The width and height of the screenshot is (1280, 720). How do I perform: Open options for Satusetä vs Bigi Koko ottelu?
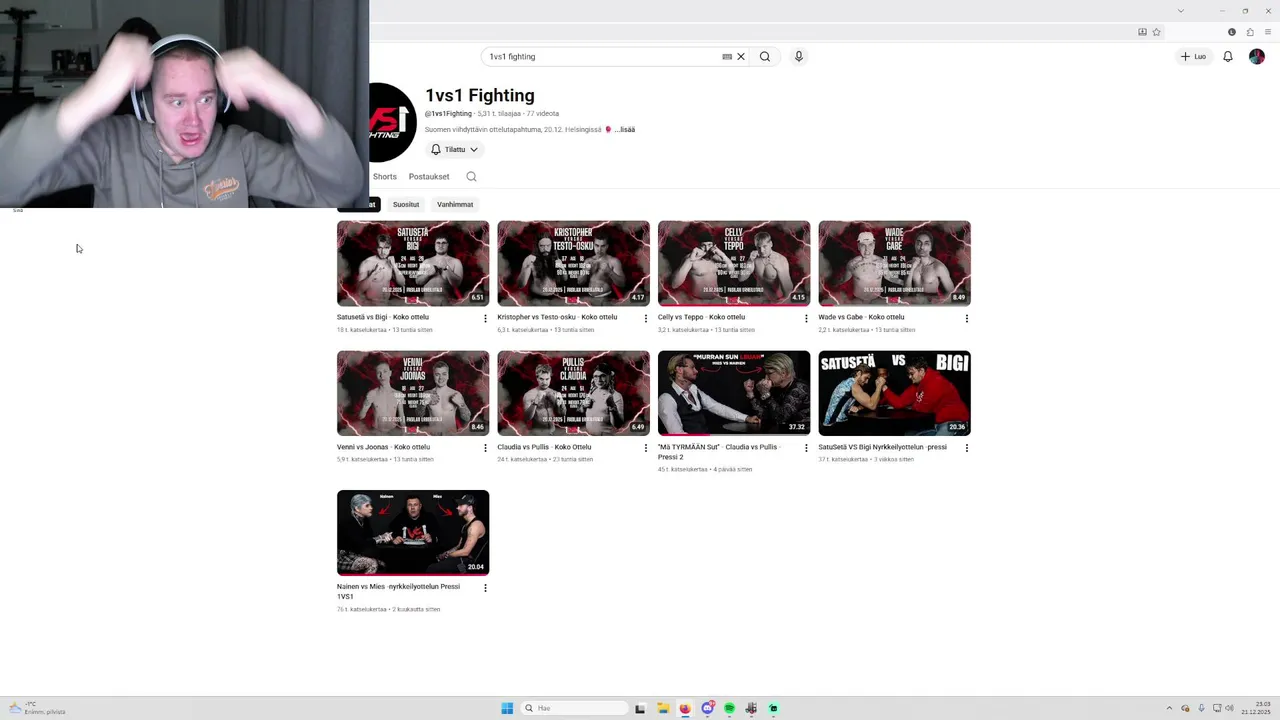[485, 319]
